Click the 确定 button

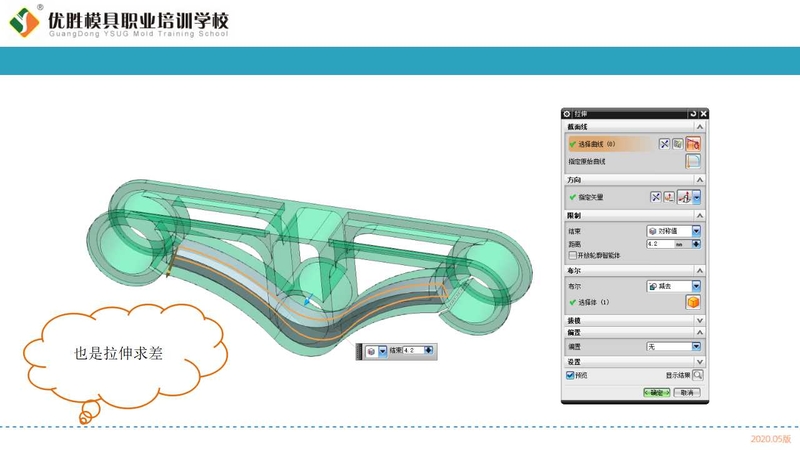[655, 393]
